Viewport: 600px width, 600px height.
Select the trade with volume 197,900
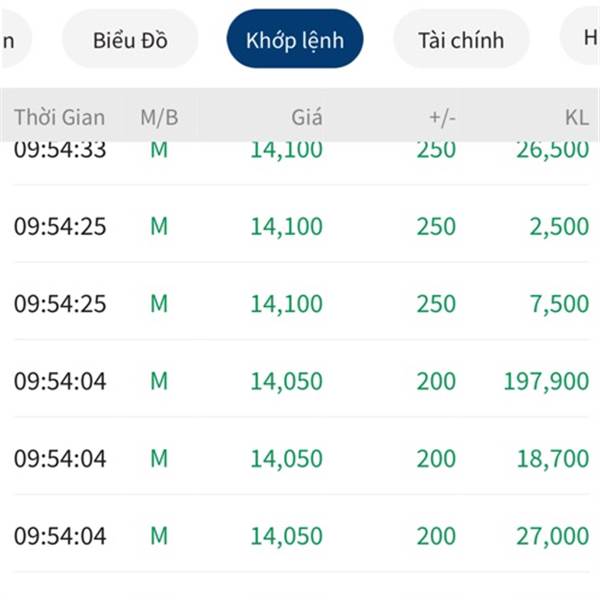(301, 380)
